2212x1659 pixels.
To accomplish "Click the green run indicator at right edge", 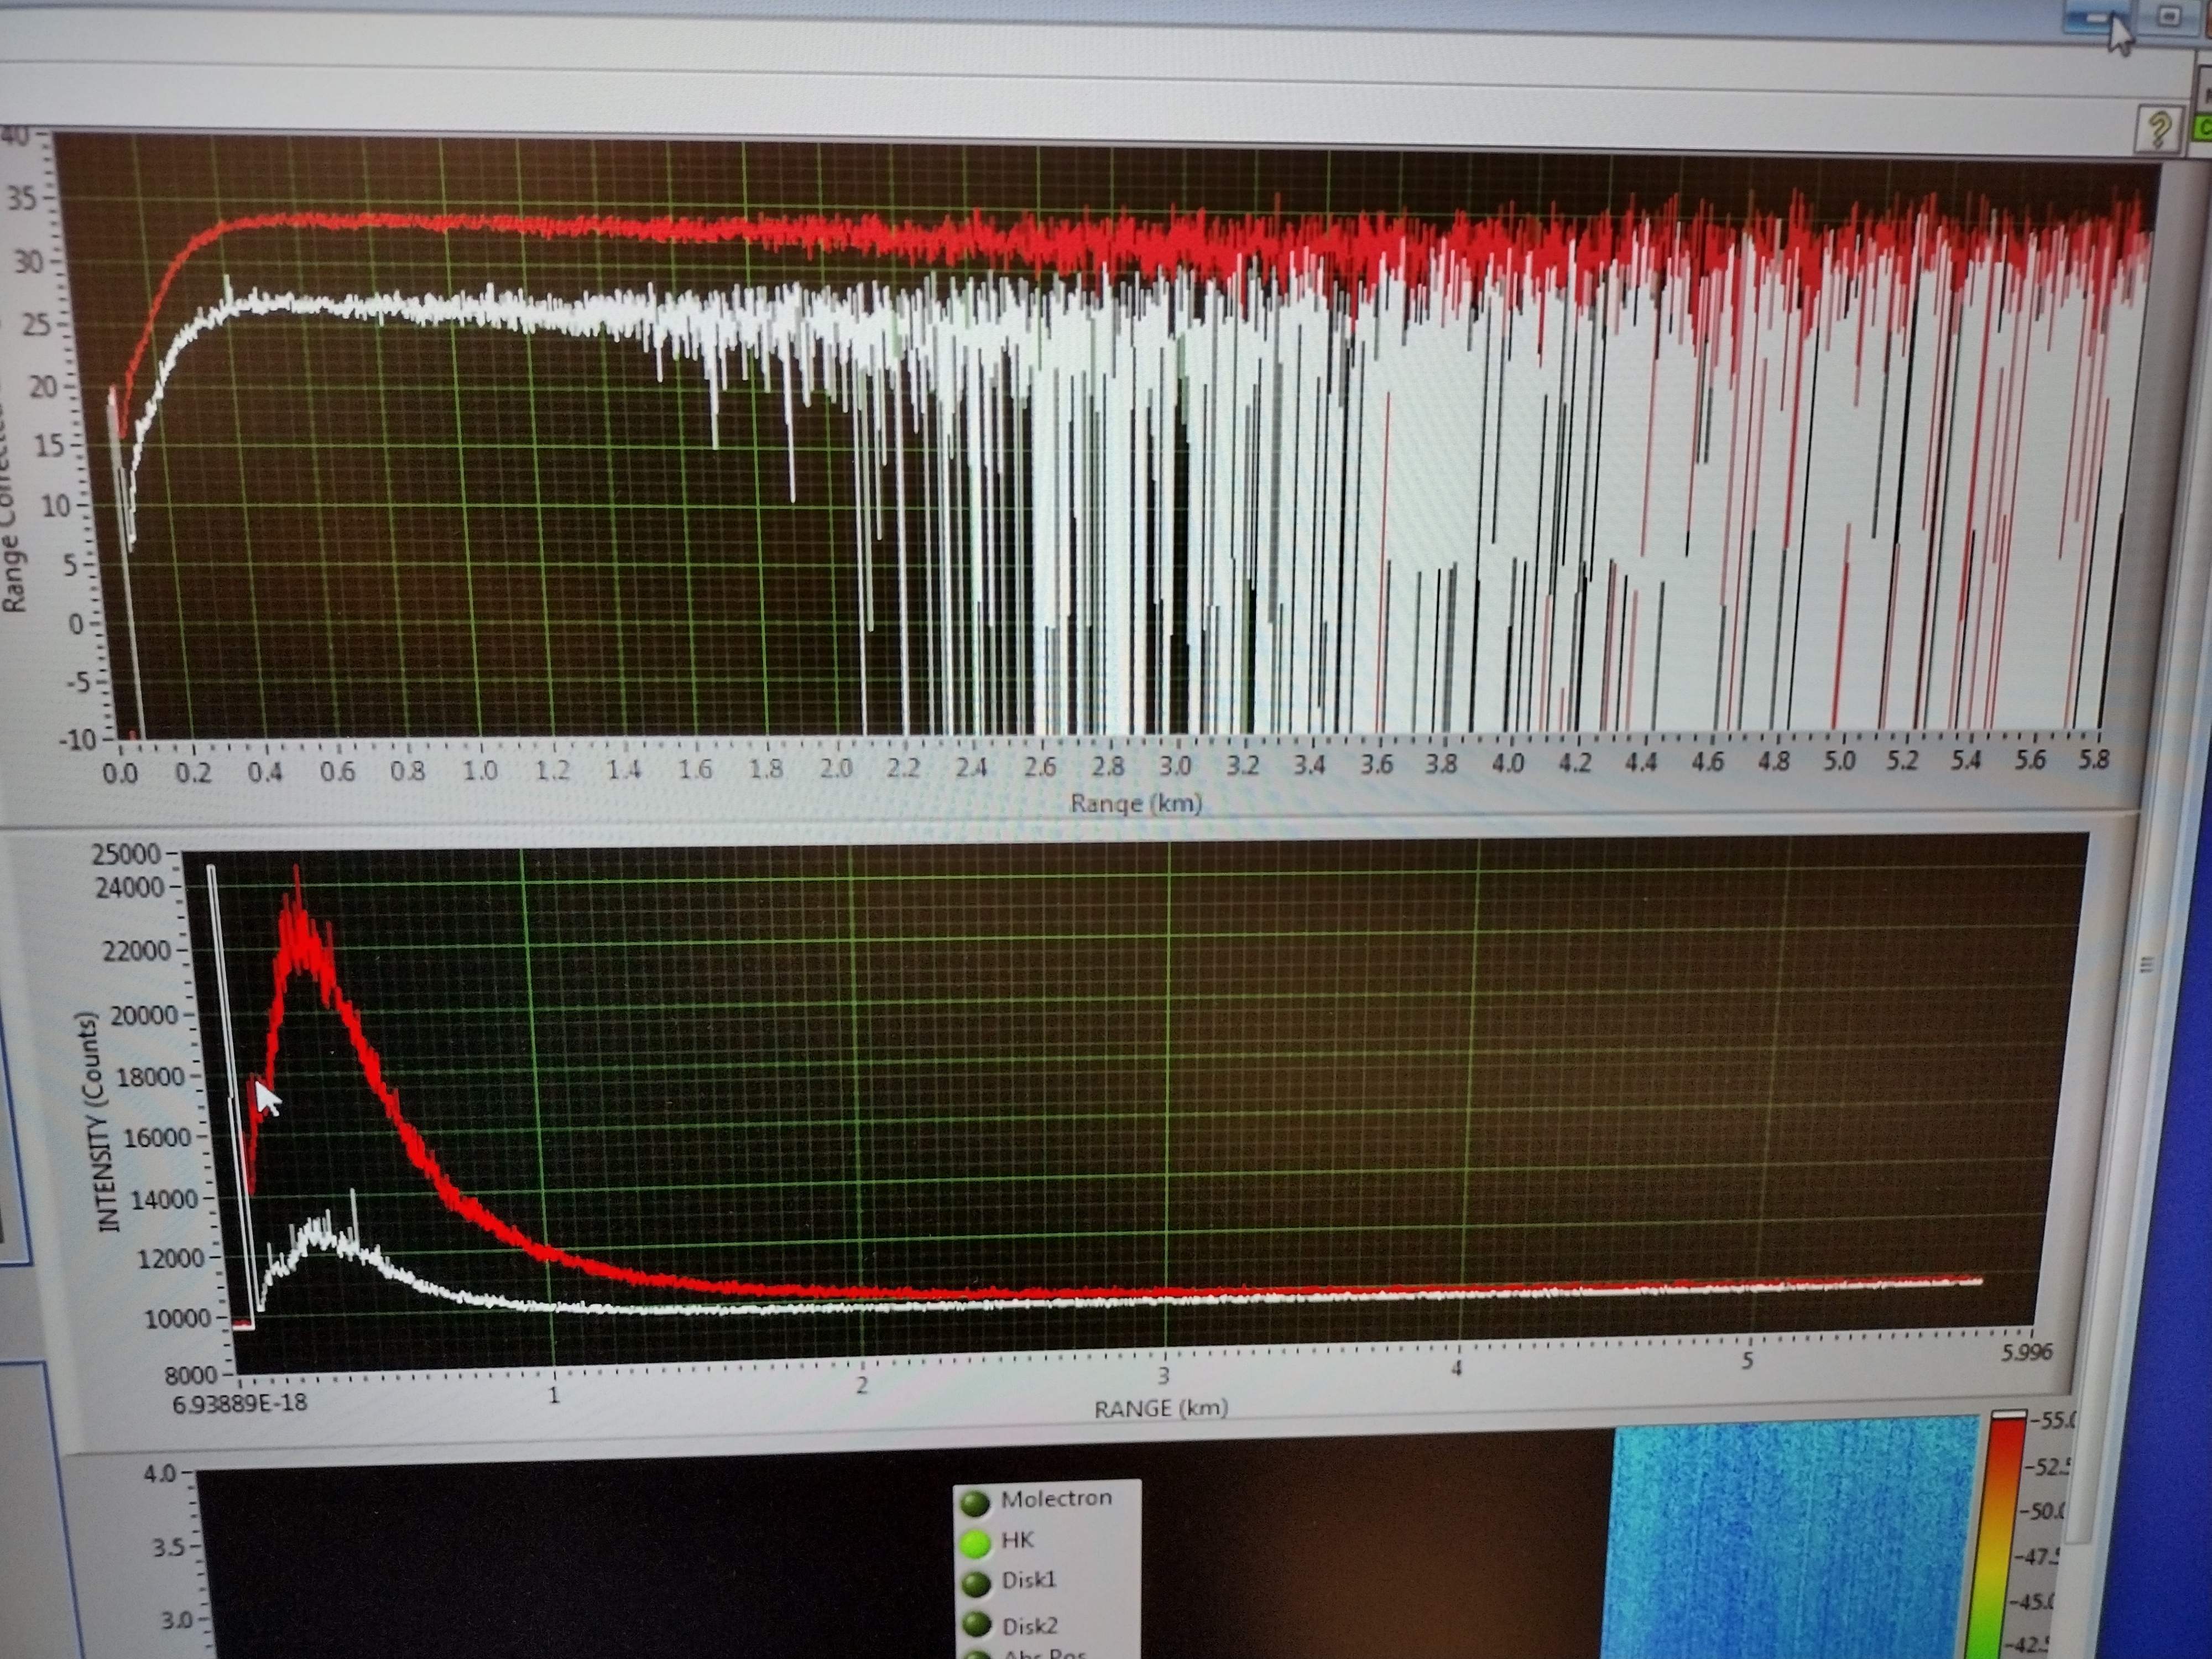I will point(2203,128).
